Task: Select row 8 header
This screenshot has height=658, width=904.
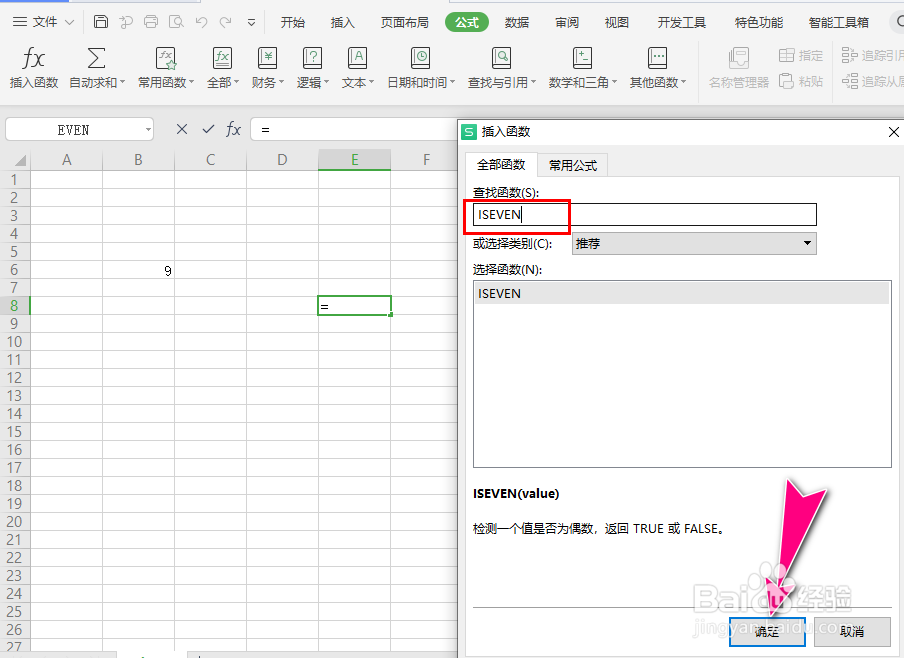Action: [x=14, y=306]
